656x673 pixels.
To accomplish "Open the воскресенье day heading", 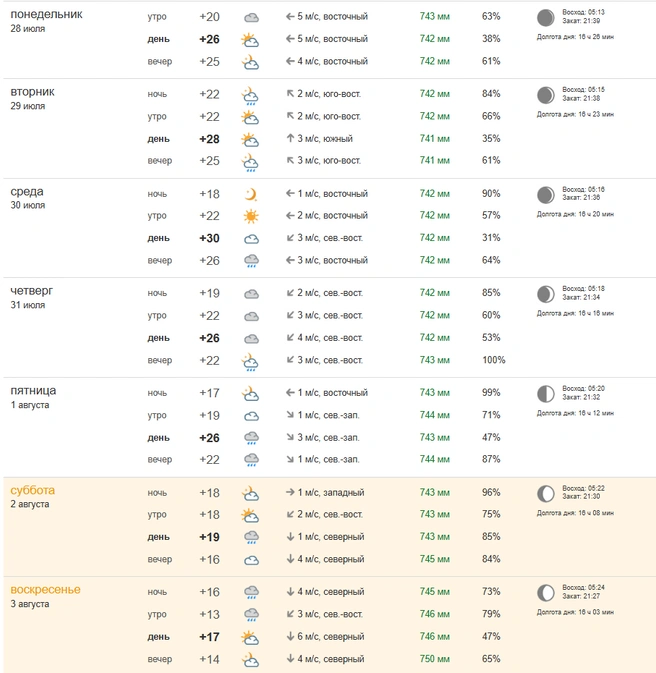I will click(46, 590).
